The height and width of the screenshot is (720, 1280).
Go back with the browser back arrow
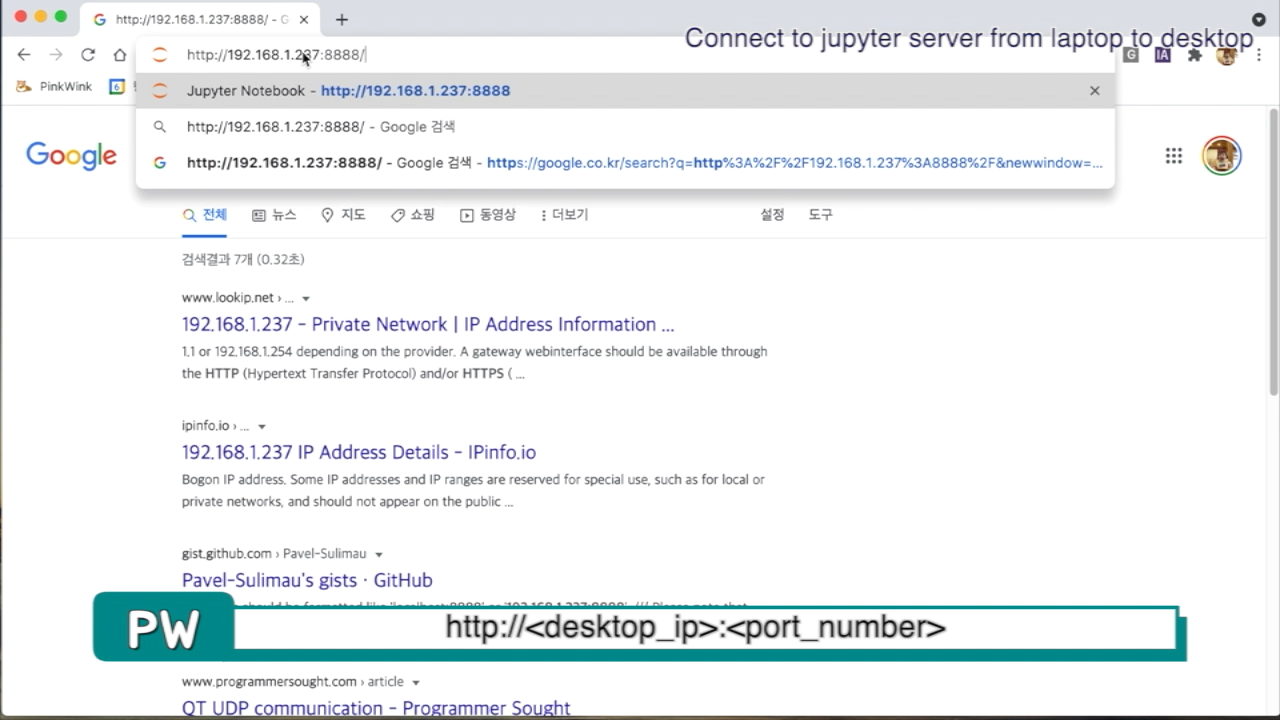24,55
